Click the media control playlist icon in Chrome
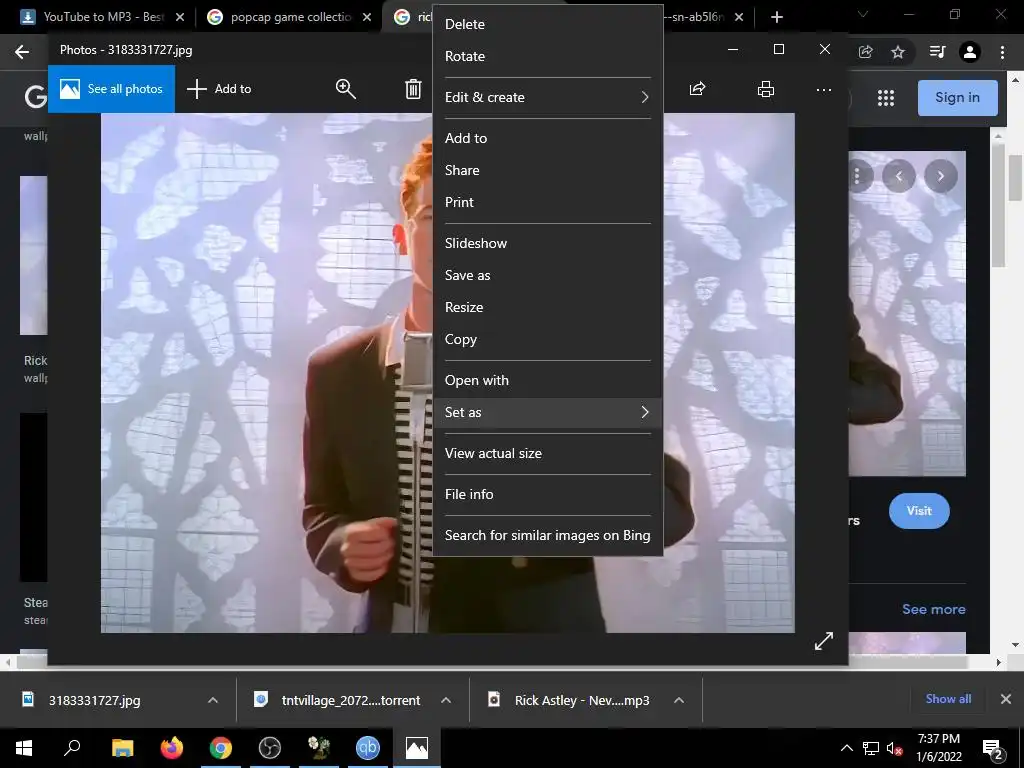 click(937, 52)
